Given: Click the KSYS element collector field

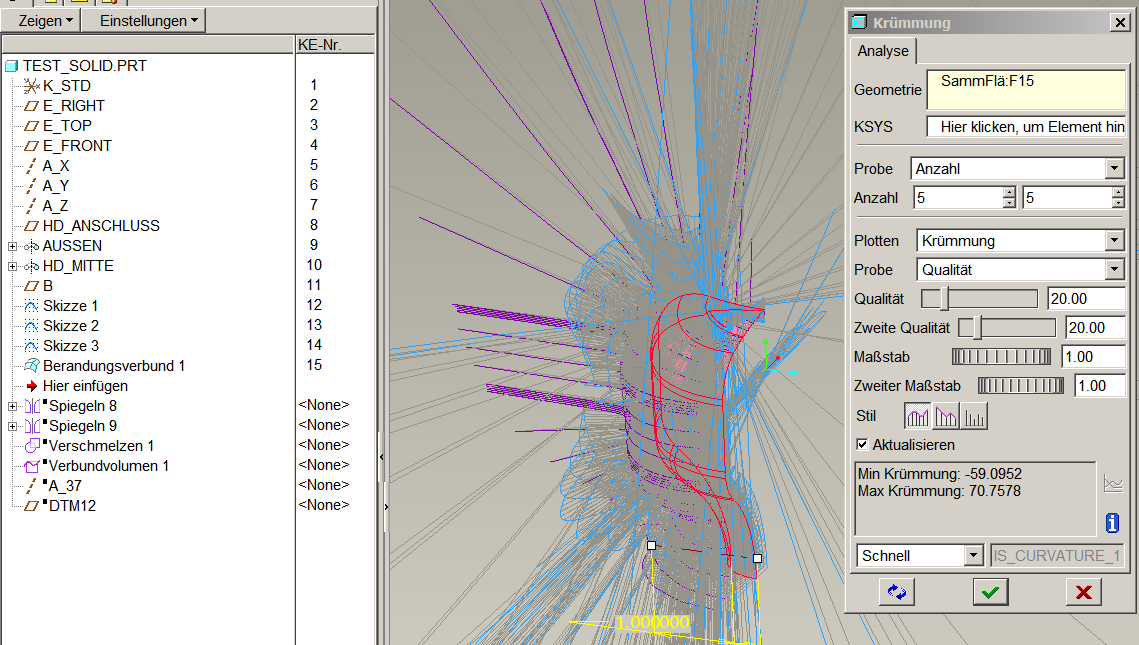Looking at the screenshot, I should [1026, 126].
